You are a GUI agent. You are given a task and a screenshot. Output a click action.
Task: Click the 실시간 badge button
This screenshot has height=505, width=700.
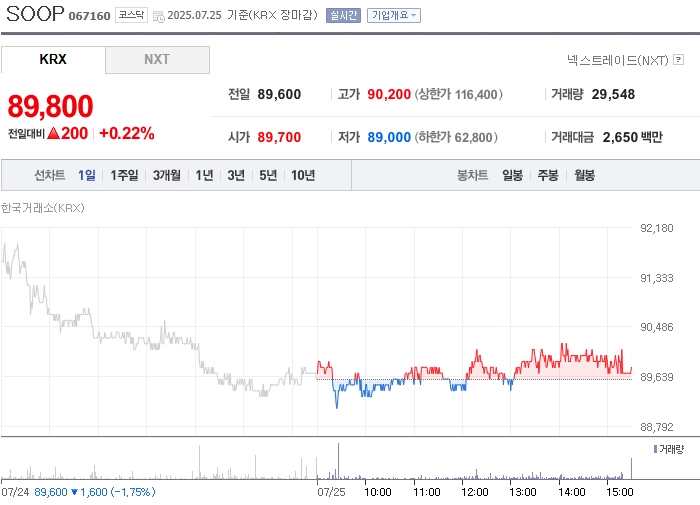pyautogui.click(x=343, y=15)
